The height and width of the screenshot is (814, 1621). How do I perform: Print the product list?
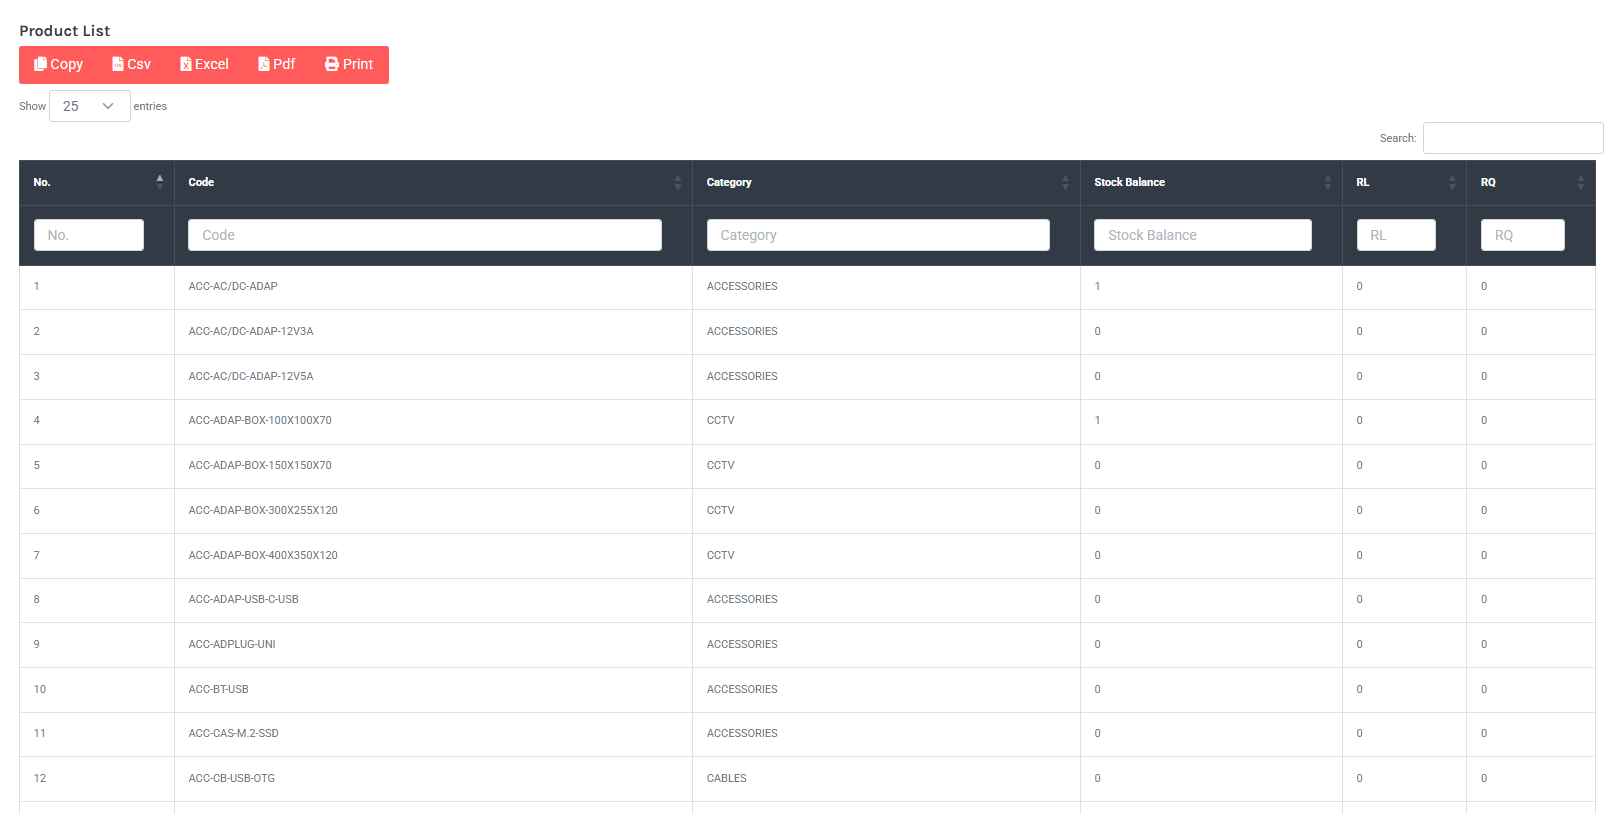click(x=349, y=64)
